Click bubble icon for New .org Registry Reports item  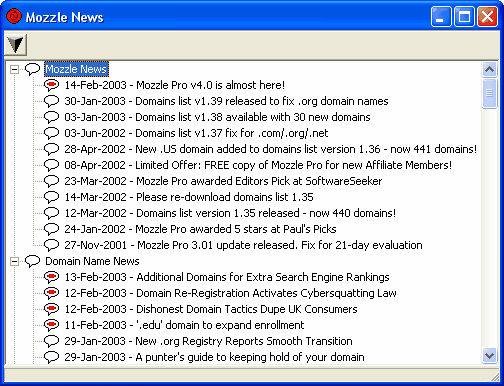click(x=52, y=341)
